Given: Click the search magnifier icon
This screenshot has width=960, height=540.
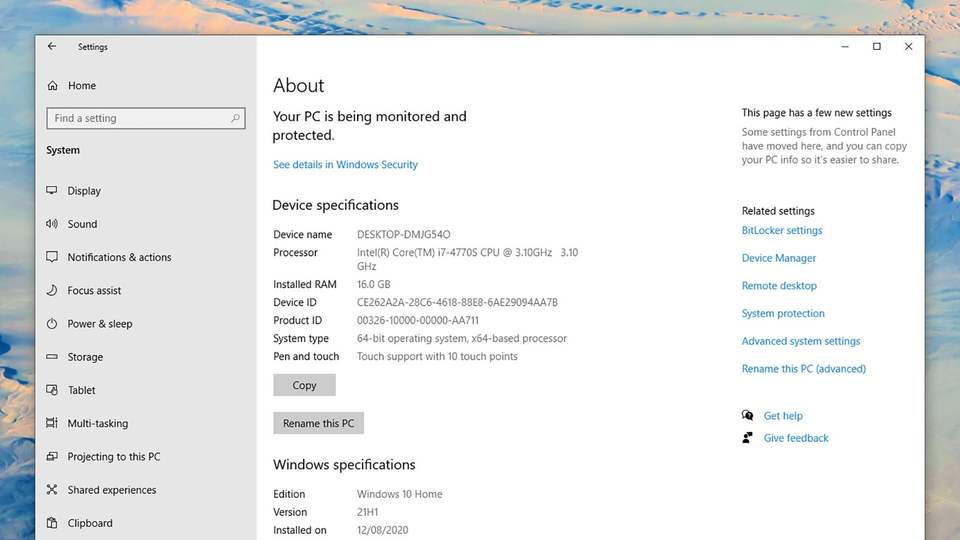Looking at the screenshot, I should (235, 118).
